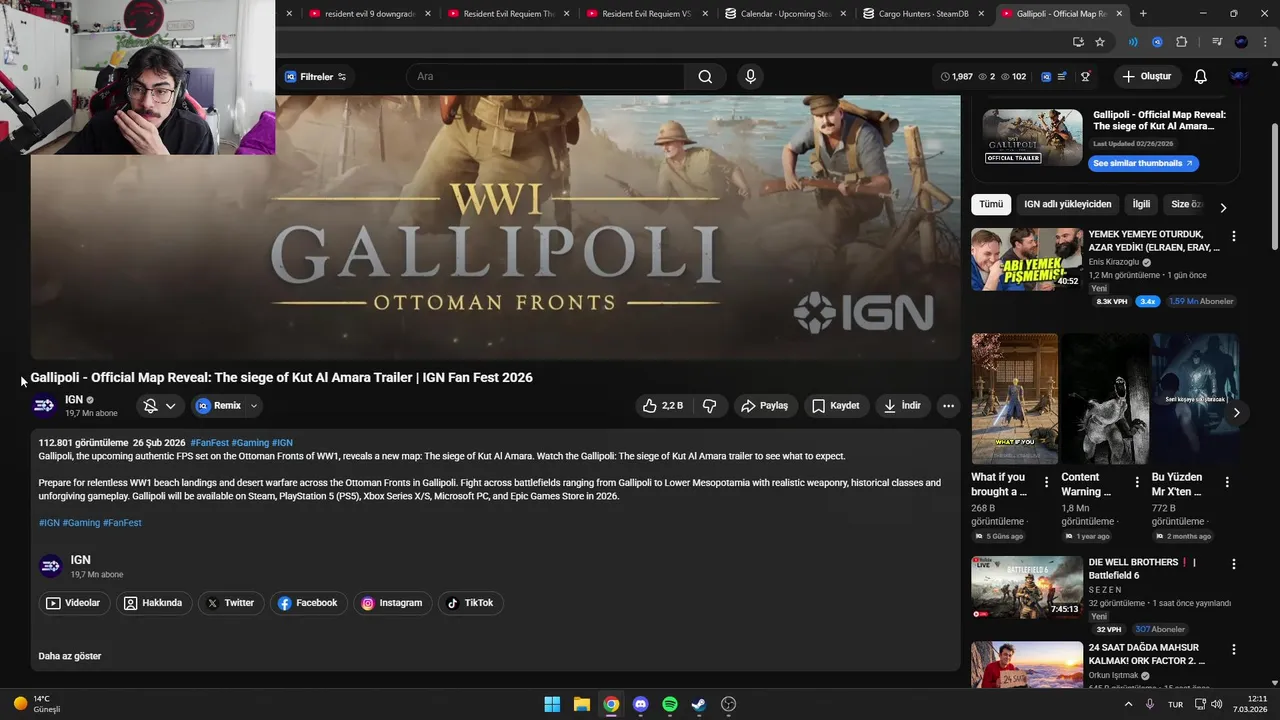Bookmark this page with the star icon
1280x720 pixels.
click(1100, 42)
